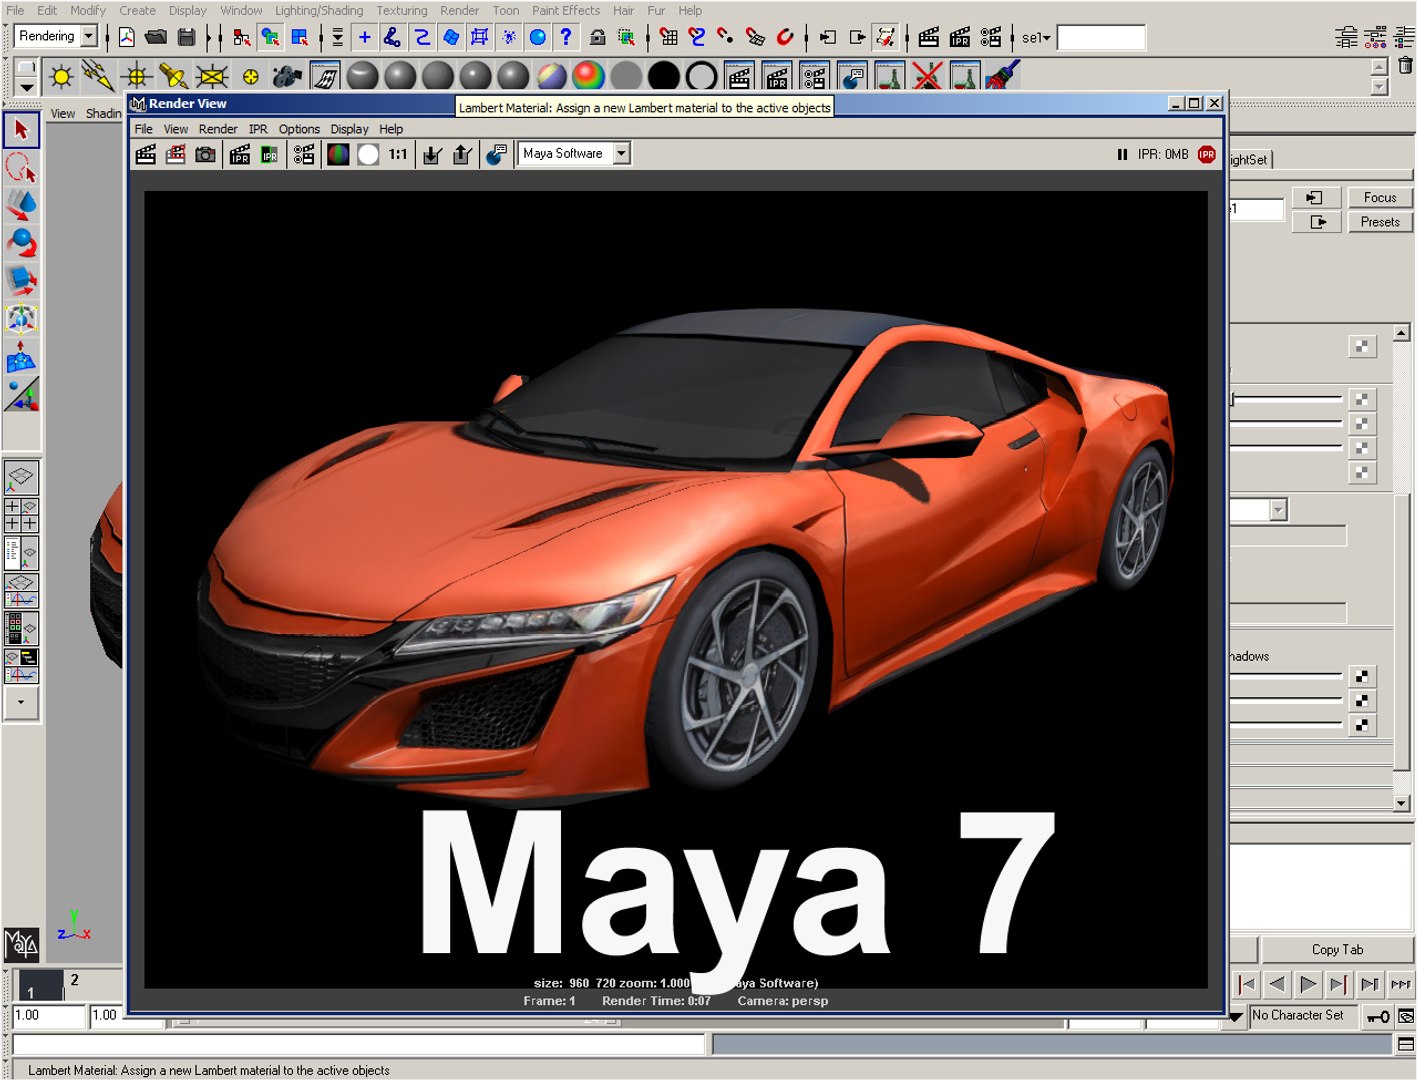Screen dimensions: 1417x1080
Task: Open the Paint Effects menu
Action: (x=566, y=10)
